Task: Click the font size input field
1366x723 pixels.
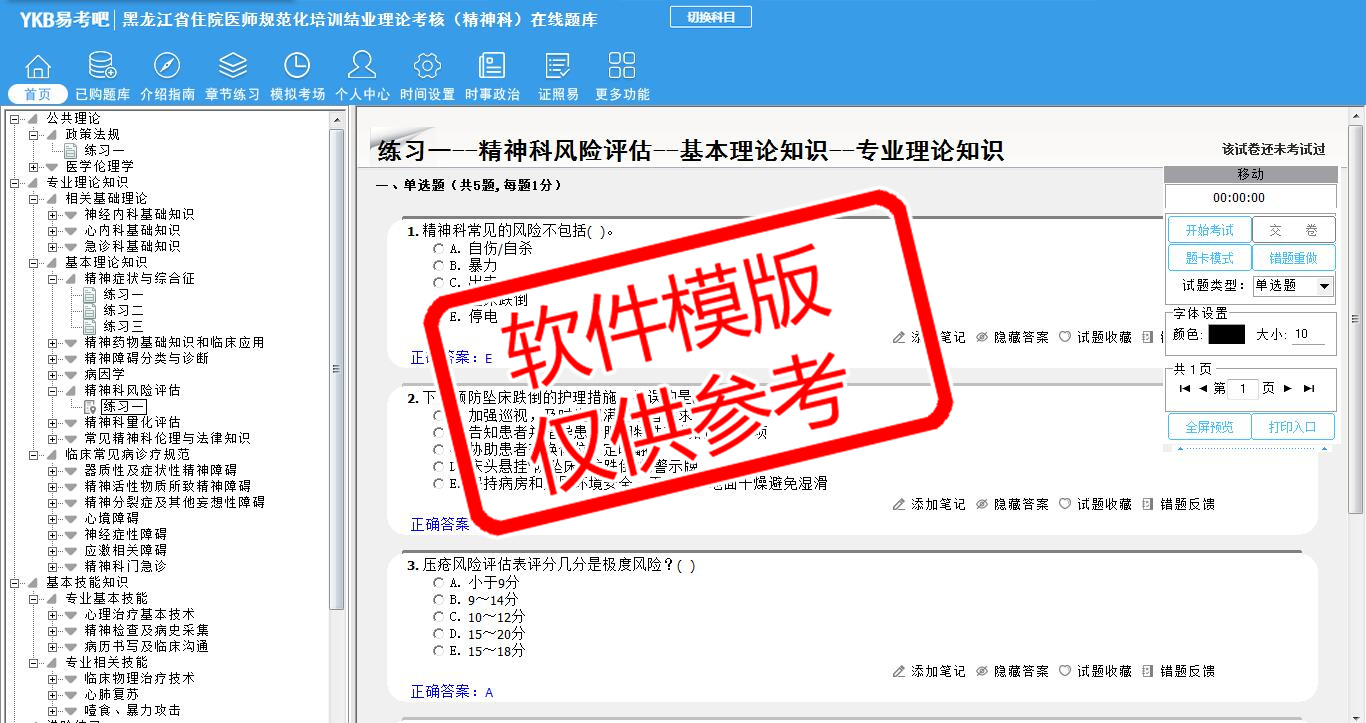Action: [1308, 335]
